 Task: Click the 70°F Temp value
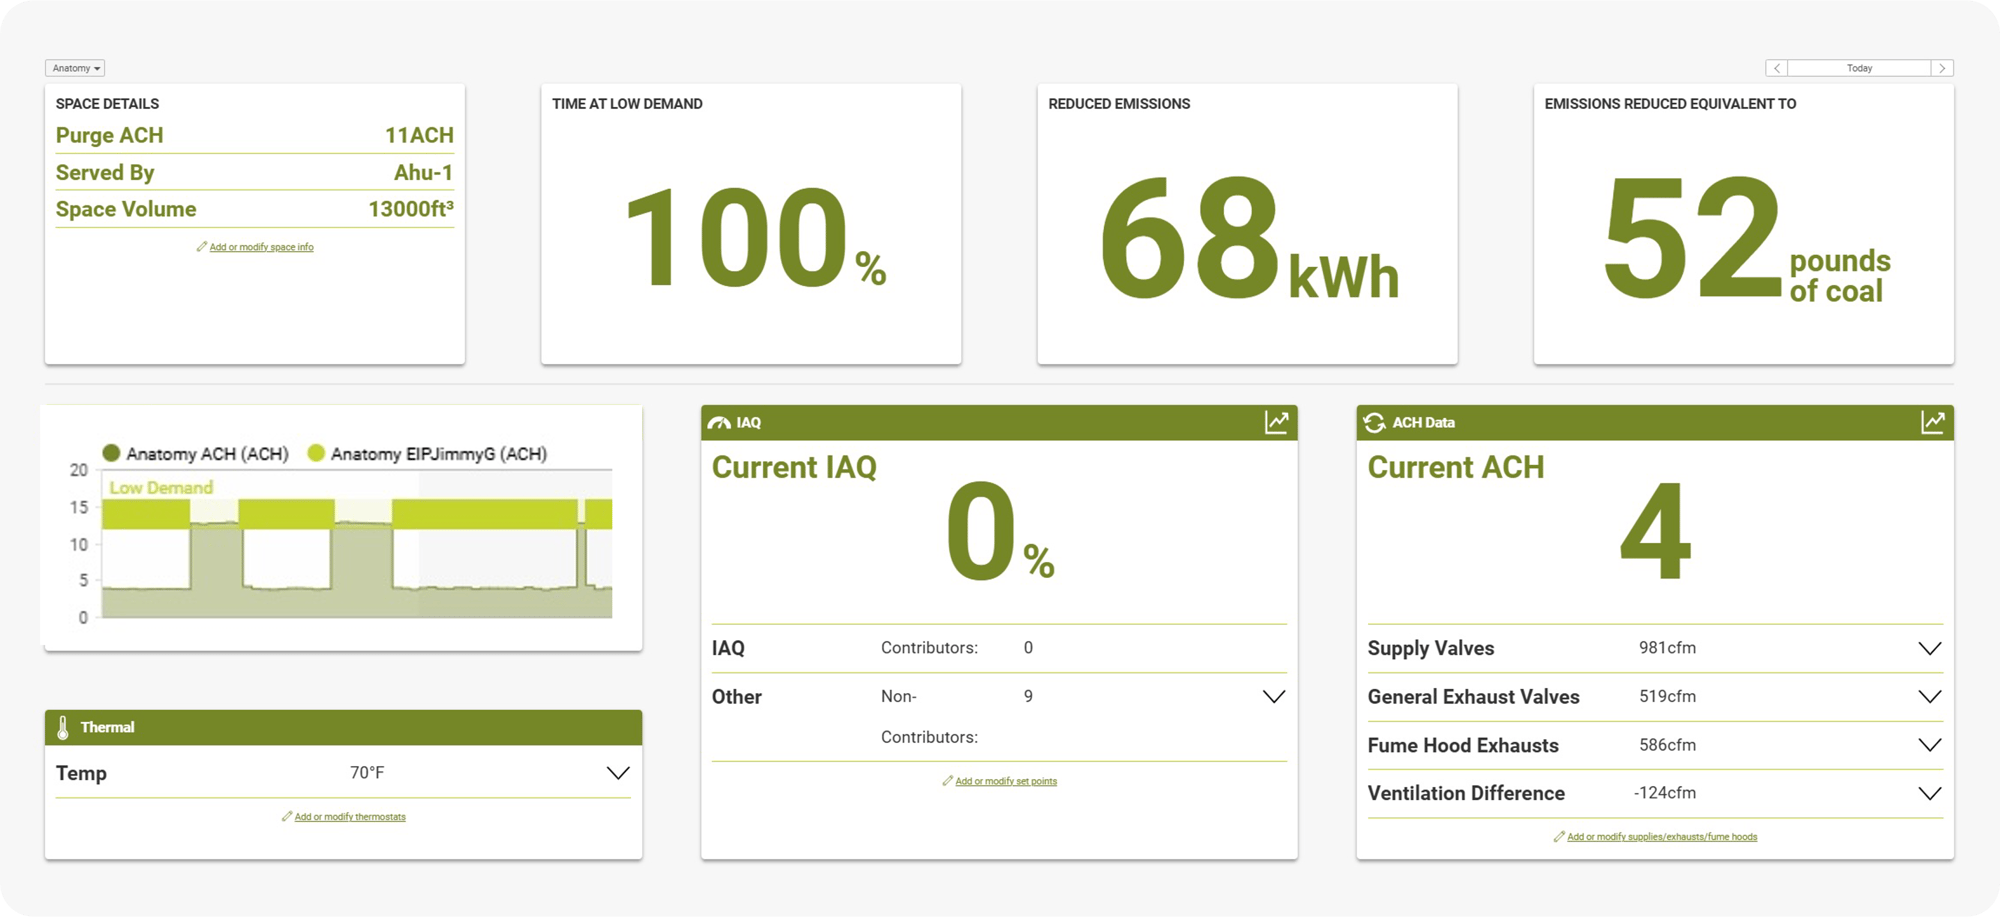[367, 773]
